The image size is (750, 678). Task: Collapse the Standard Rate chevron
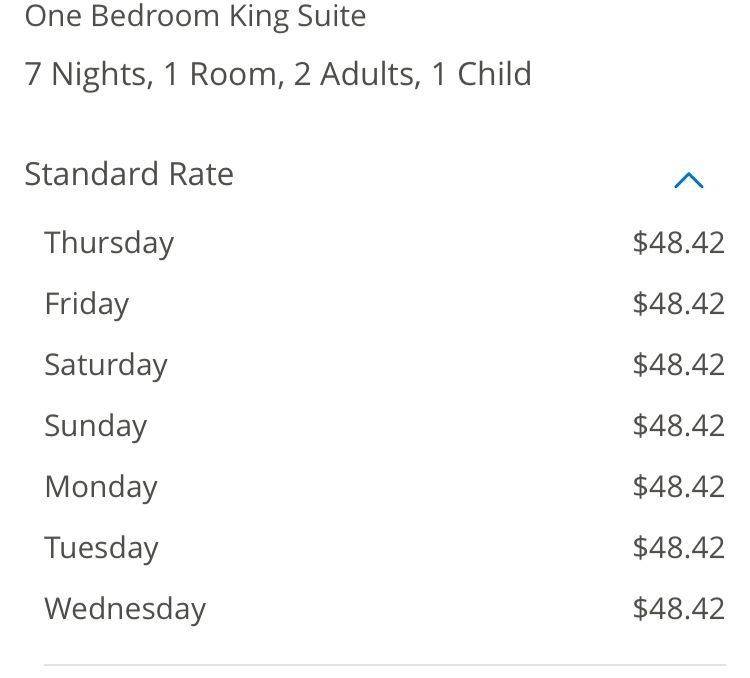[688, 180]
